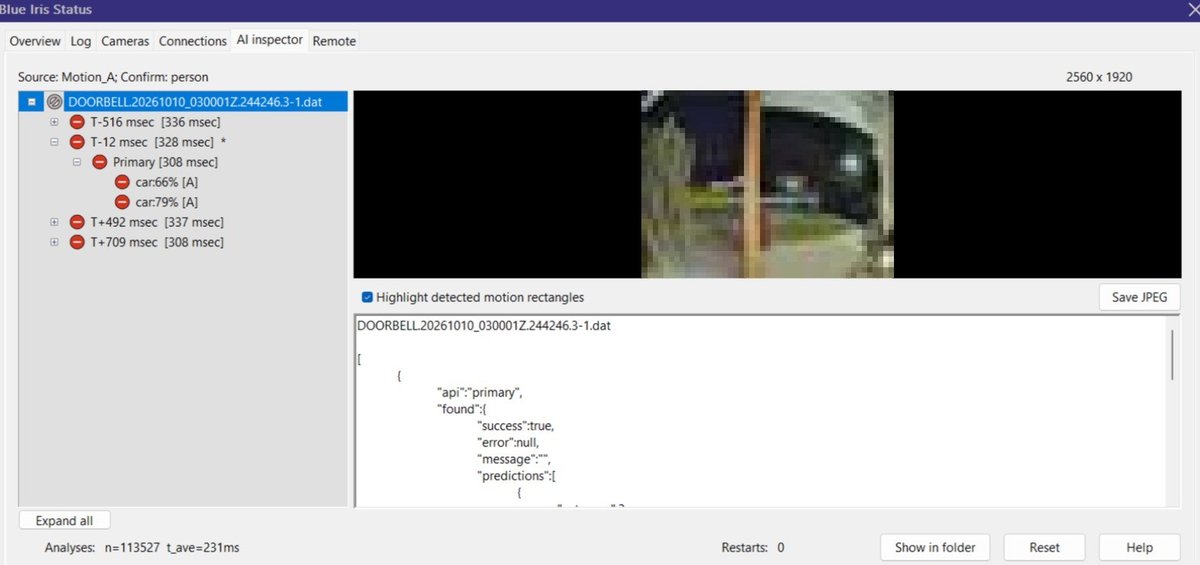Select the AI inspector tab
The width and height of the screenshot is (1200, 565).
(270, 40)
